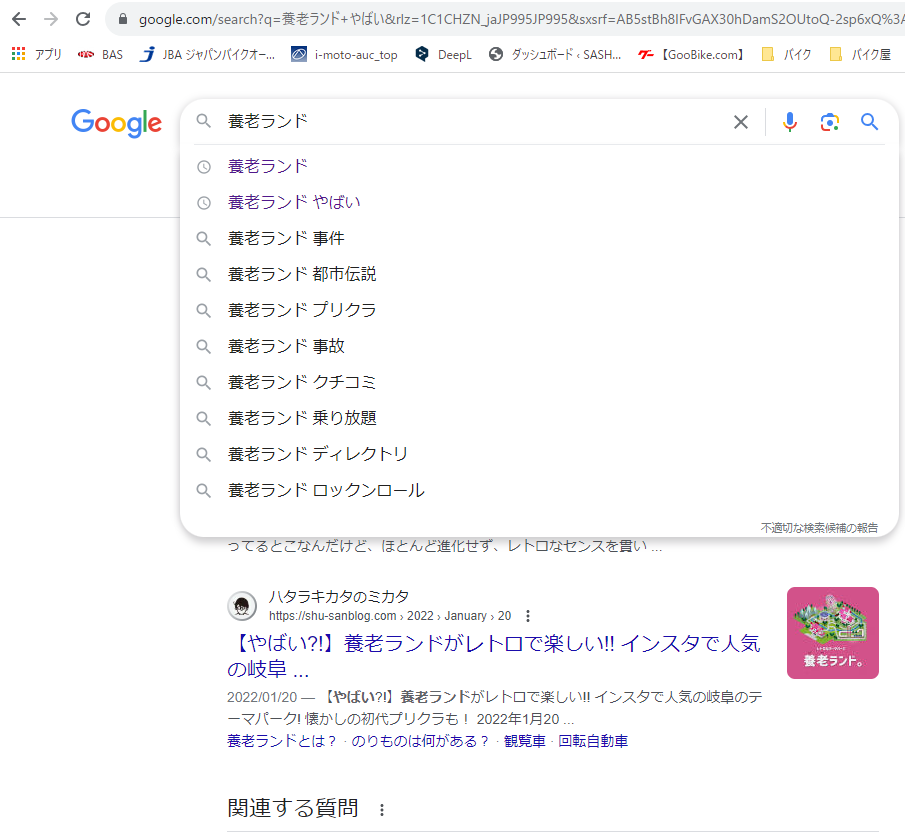The width and height of the screenshot is (905, 833).
Task: Open Google Lens image search icon
Action: point(829,122)
